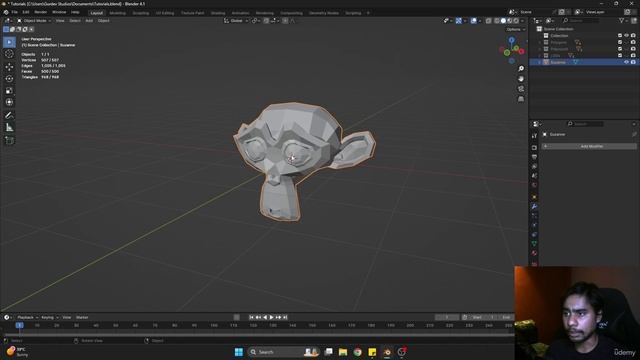Open Render properties tab icon
This screenshot has height=360, width=640.
click(534, 147)
